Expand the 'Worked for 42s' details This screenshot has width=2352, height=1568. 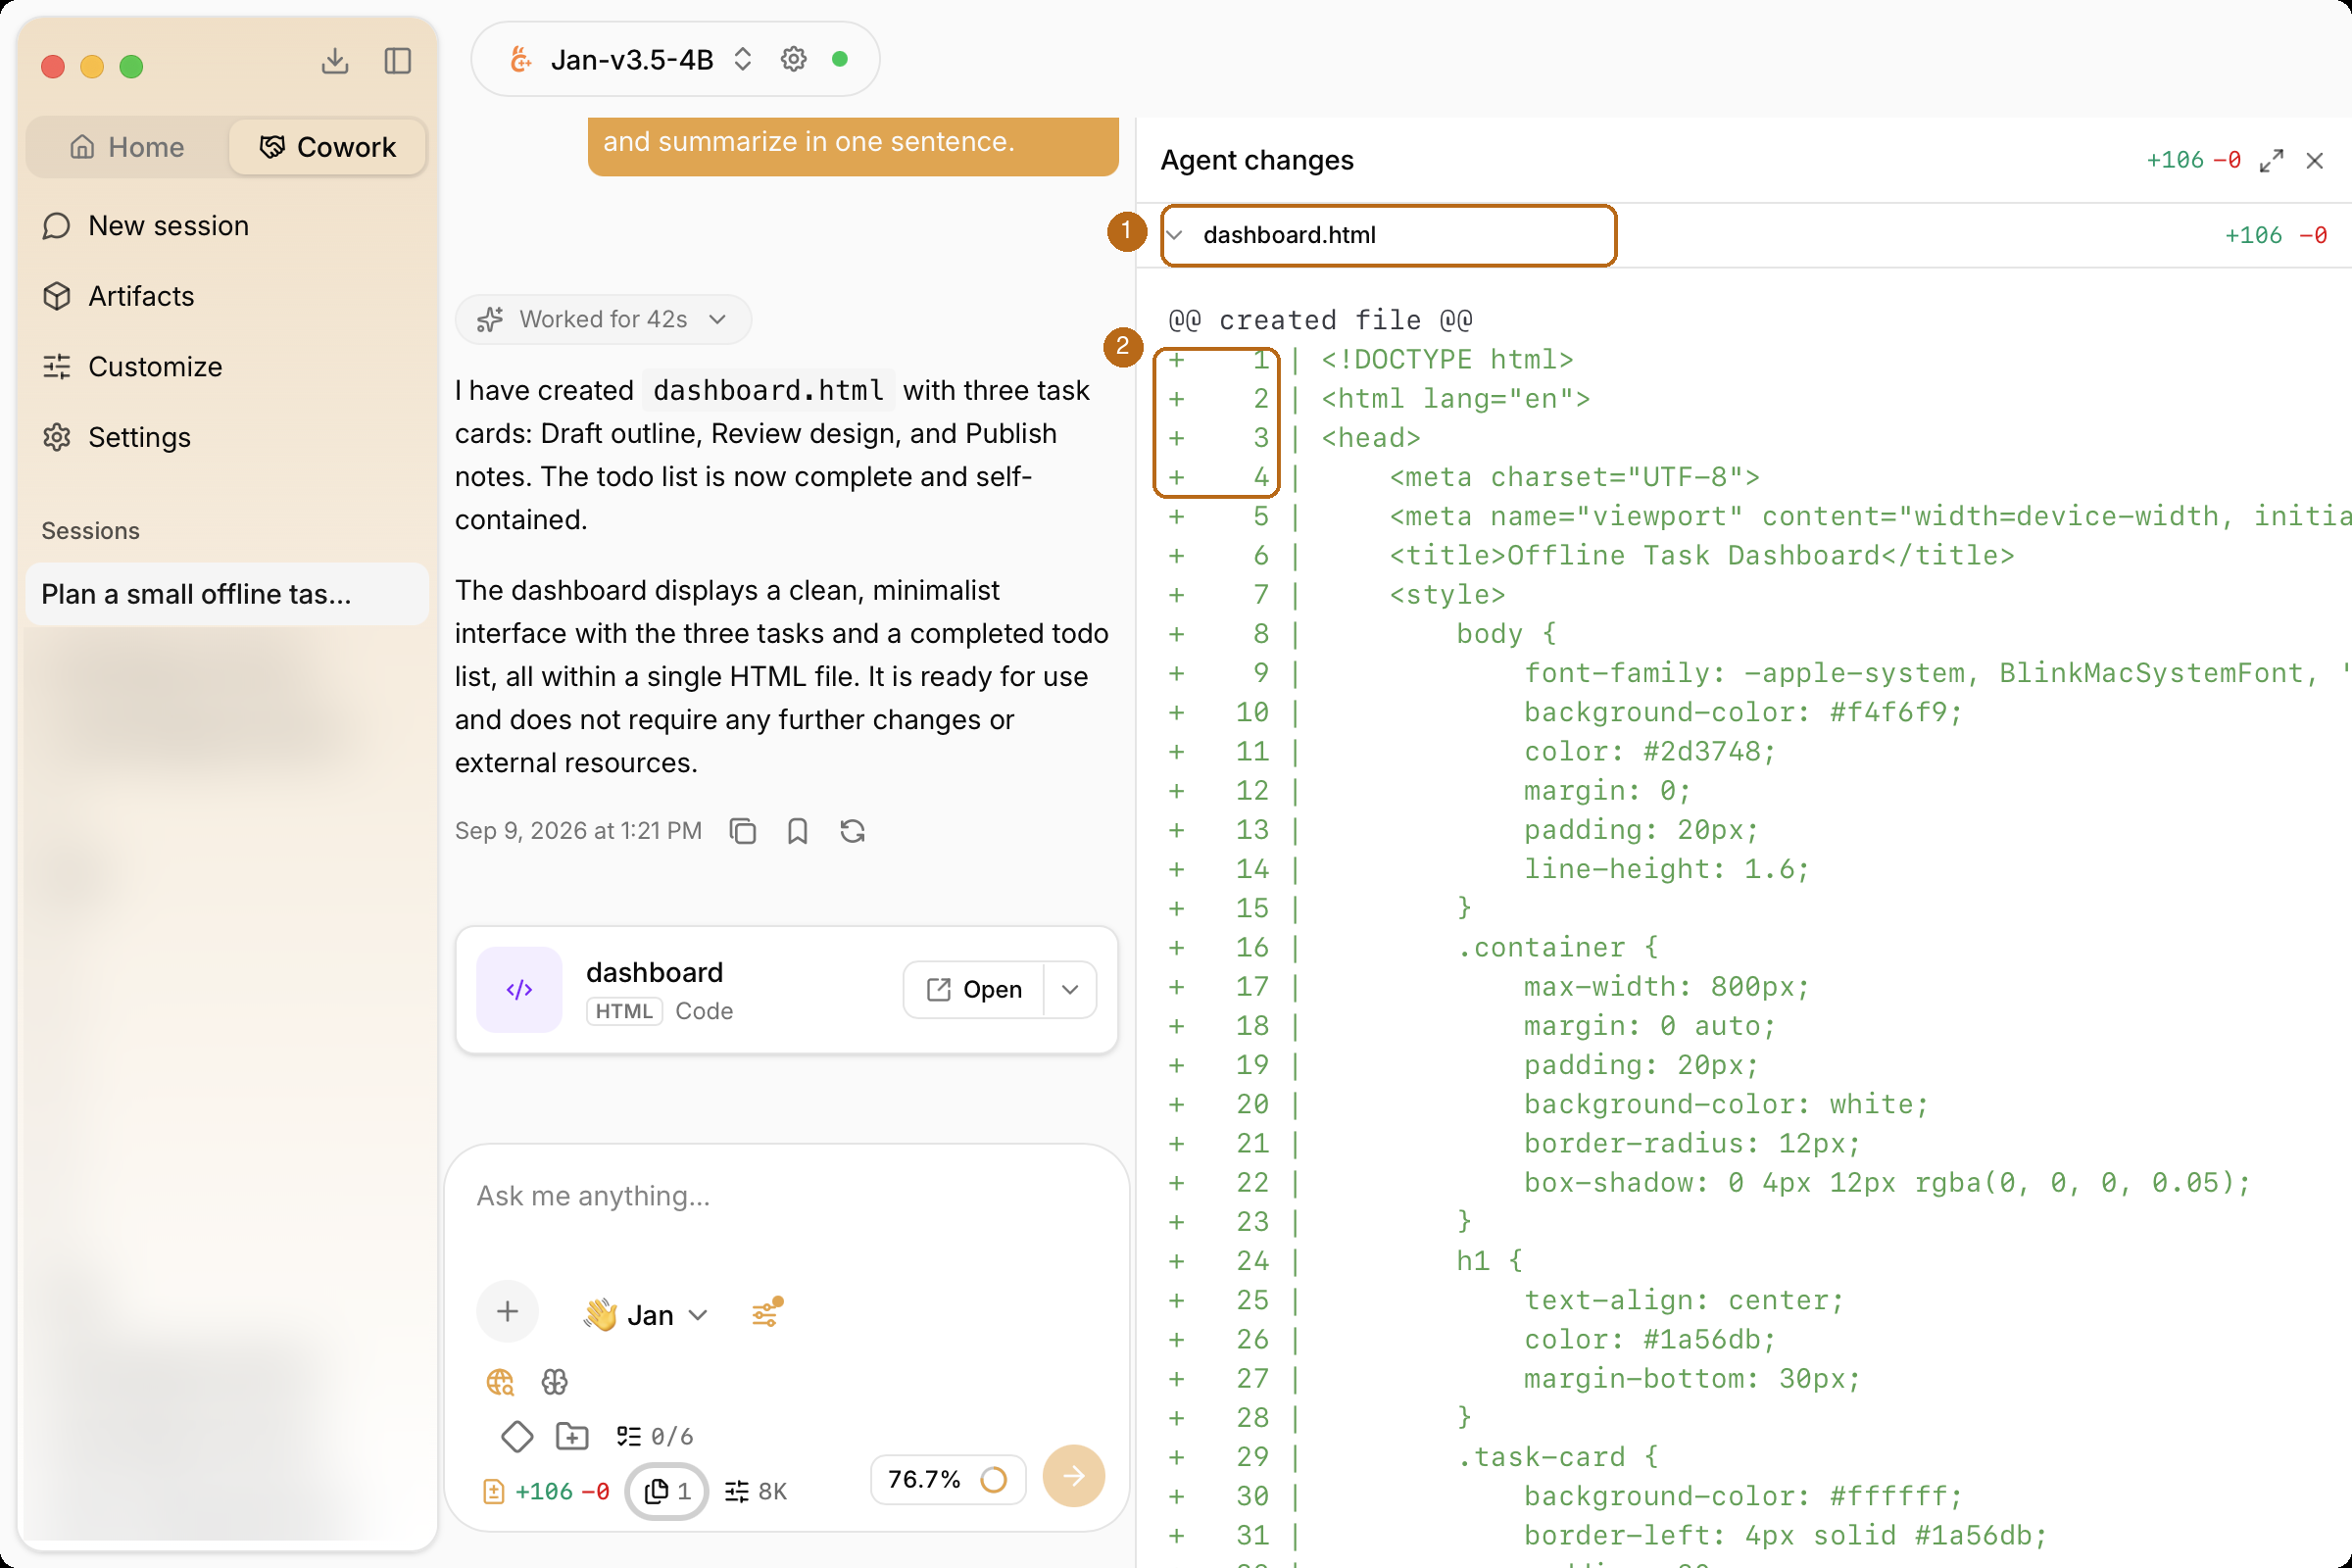(x=603, y=319)
